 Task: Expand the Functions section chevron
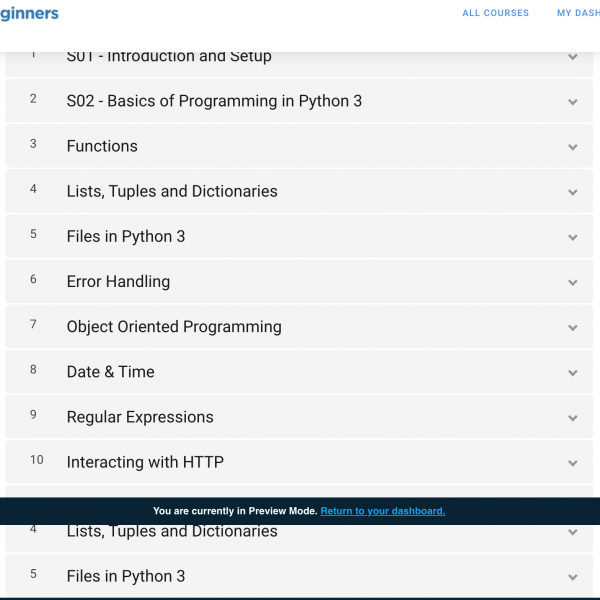click(572, 147)
